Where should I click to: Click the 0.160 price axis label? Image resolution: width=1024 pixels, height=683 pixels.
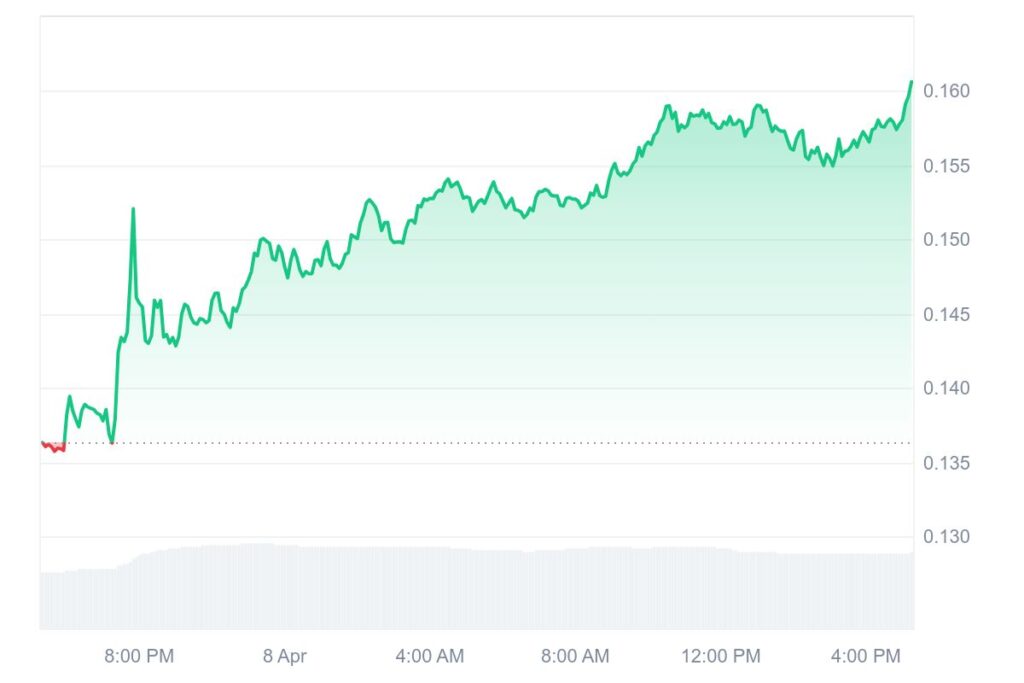pyautogui.click(x=946, y=91)
